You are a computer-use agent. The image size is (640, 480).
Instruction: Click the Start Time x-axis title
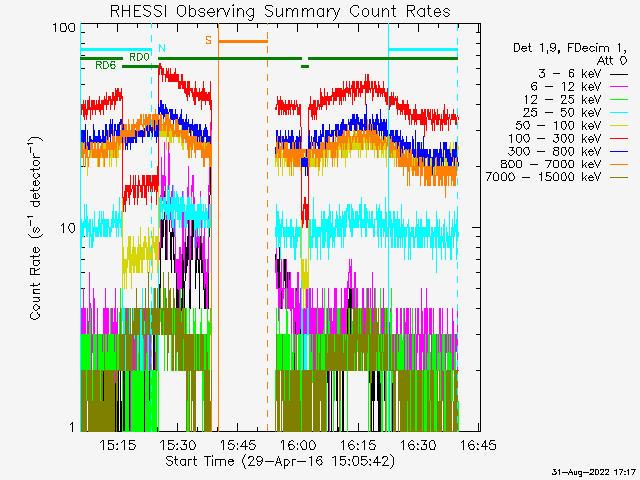click(280, 461)
